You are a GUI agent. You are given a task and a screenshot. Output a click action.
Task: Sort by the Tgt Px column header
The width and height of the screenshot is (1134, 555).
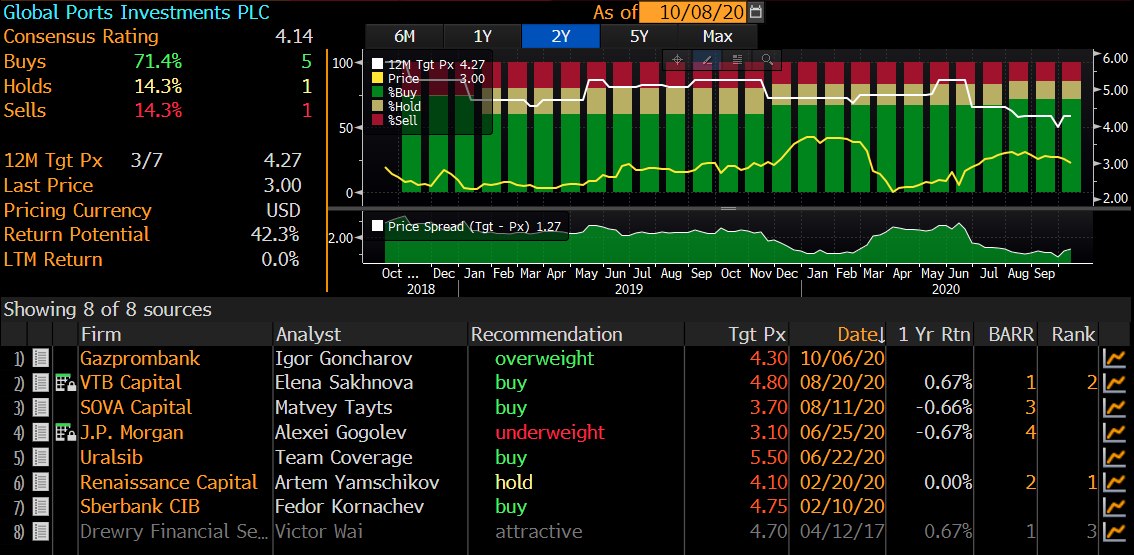tap(756, 334)
